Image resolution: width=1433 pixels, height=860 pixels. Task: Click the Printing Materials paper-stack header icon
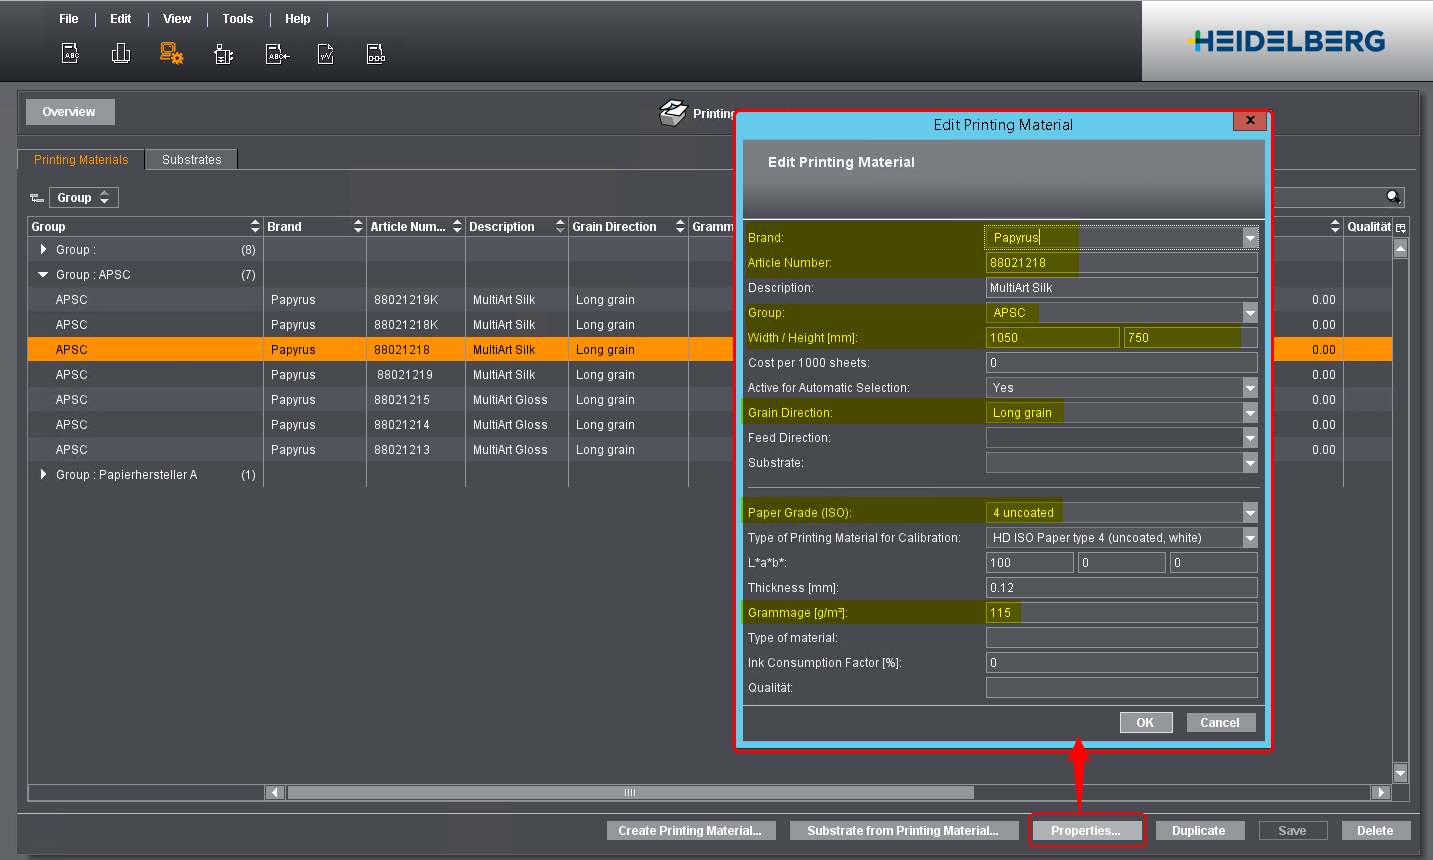[x=673, y=113]
